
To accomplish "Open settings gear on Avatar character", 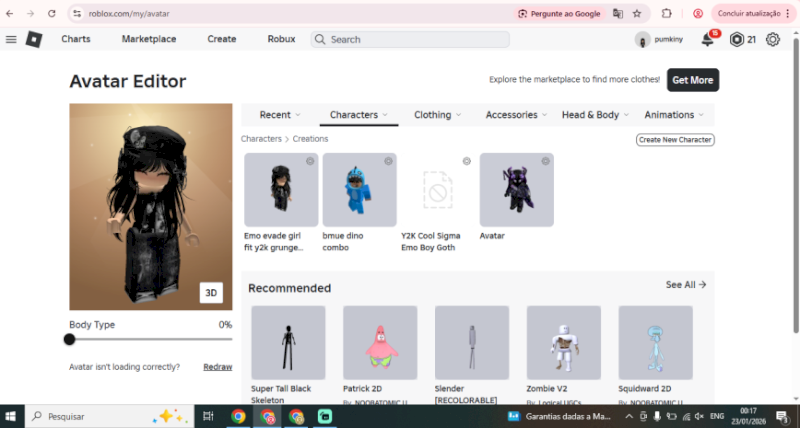I will click(545, 161).
